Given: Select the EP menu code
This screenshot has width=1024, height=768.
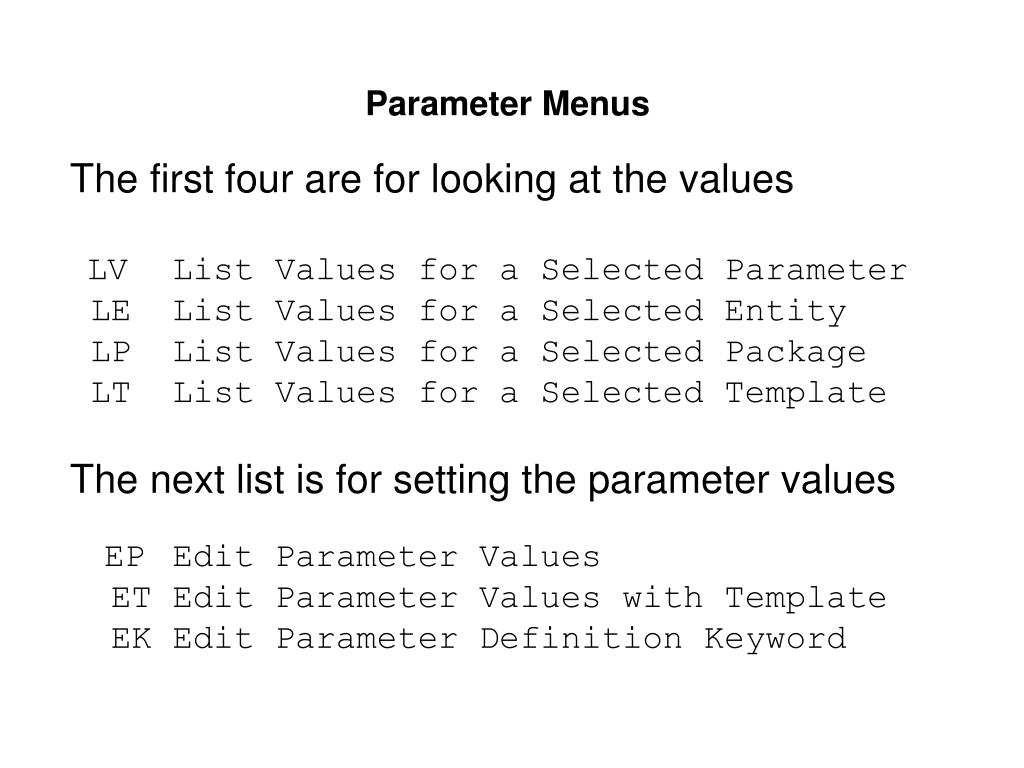Looking at the screenshot, I should click(124, 556).
